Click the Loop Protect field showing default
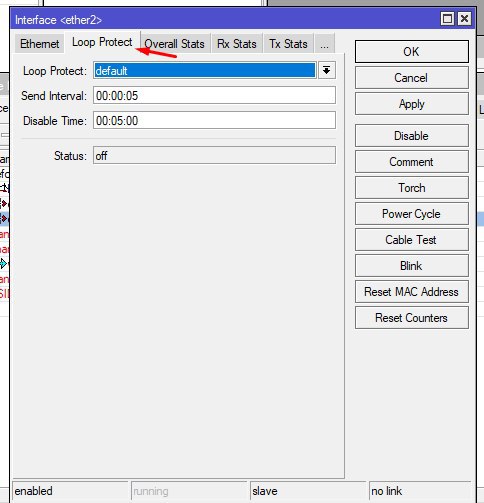 [x=205, y=70]
